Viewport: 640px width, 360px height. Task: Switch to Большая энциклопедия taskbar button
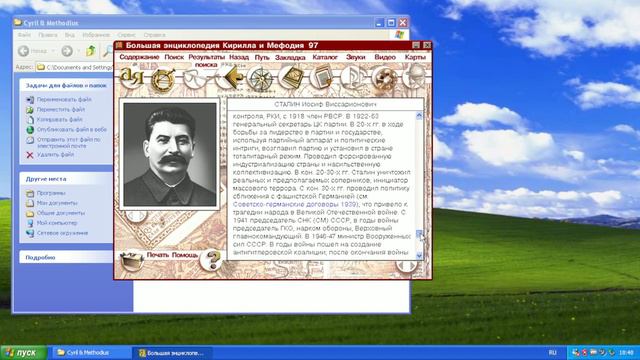(173, 353)
